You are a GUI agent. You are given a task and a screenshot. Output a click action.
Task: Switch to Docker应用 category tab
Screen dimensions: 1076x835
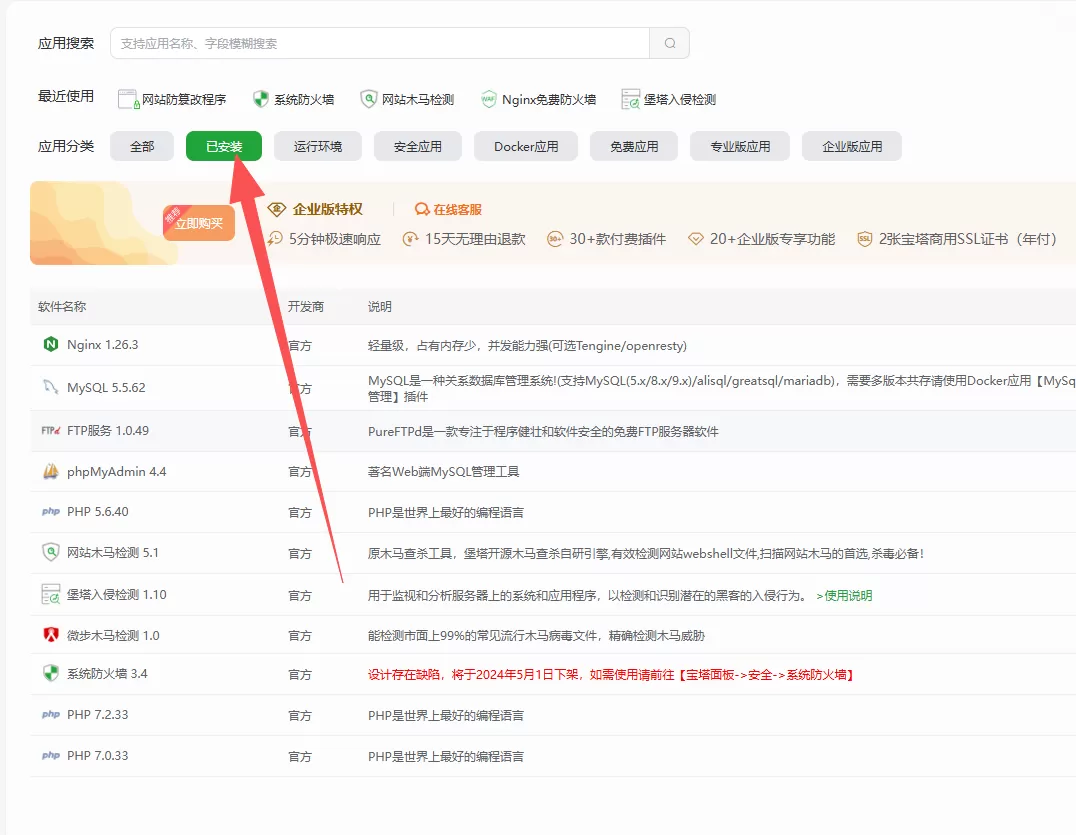coord(526,146)
